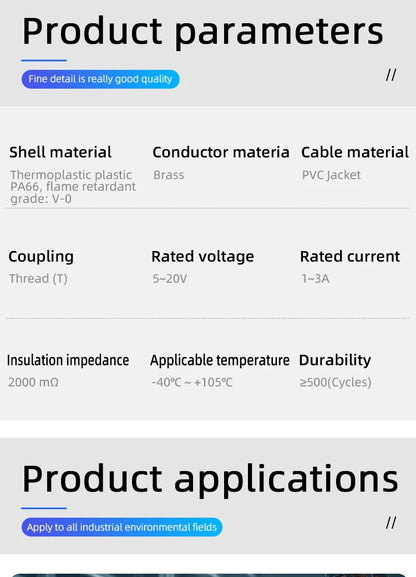This screenshot has width=416, height=577.
Task: Select the -40℃ ~ +105℃ temperature value
Action: 192,382
